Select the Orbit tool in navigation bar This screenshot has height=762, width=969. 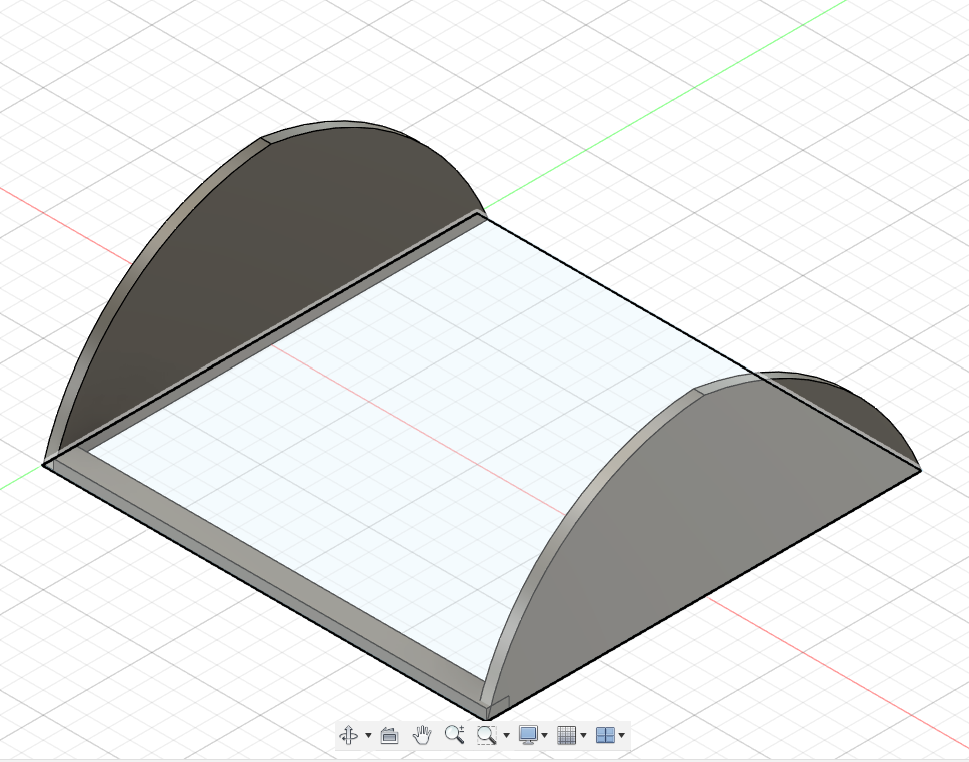tap(349, 735)
